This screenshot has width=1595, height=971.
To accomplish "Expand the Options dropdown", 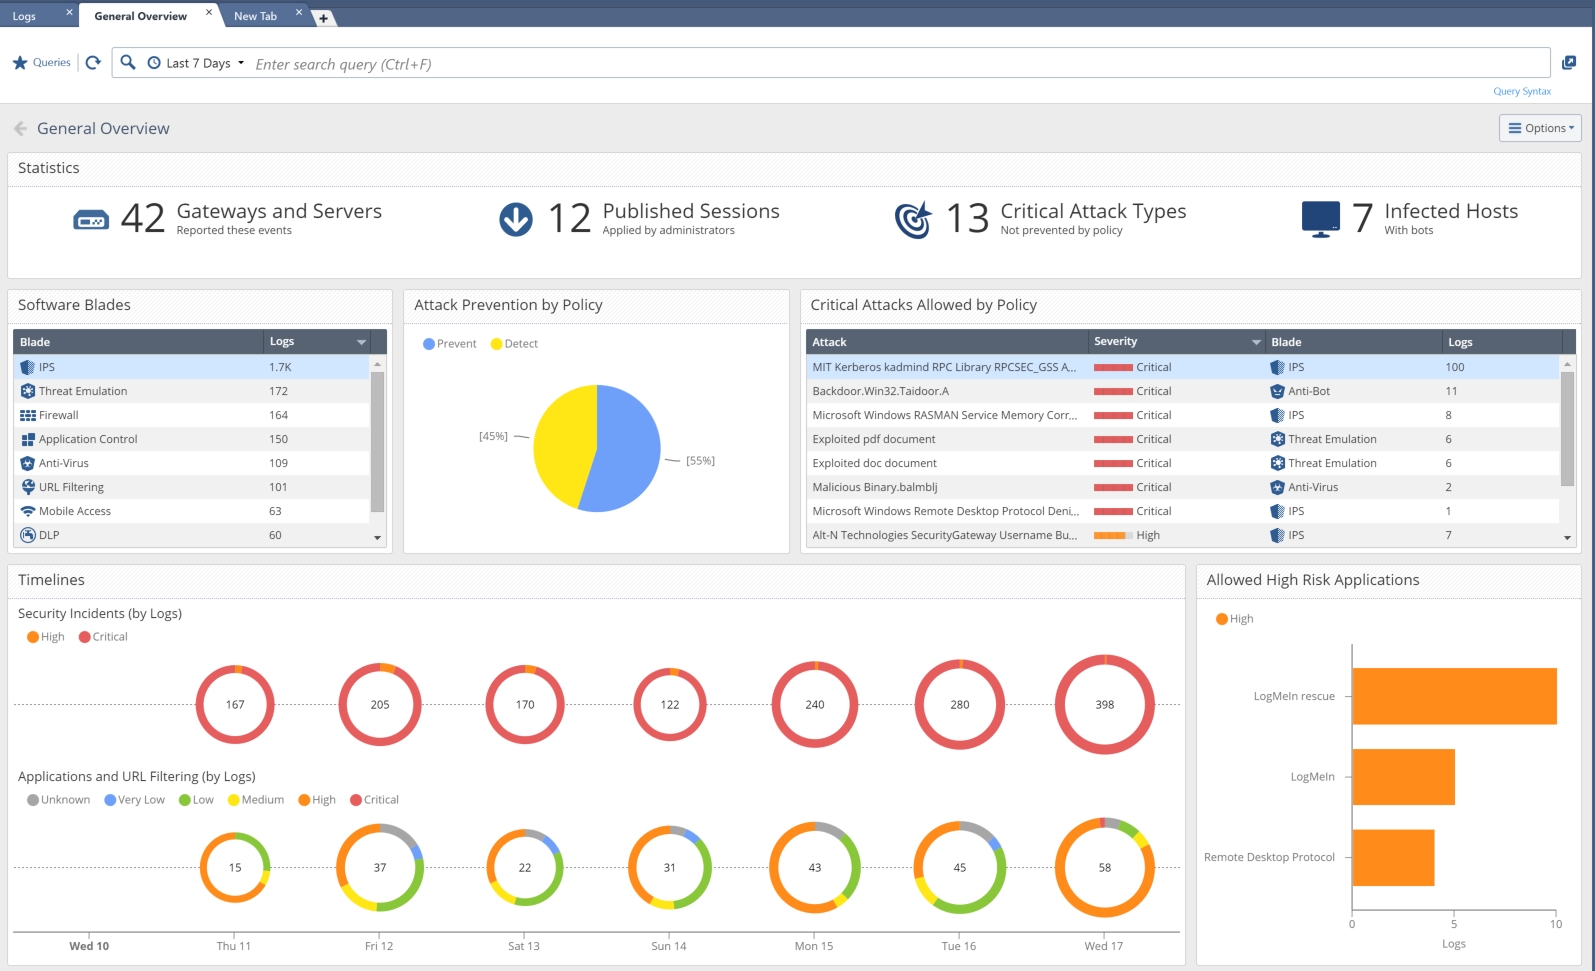I will point(1540,128).
